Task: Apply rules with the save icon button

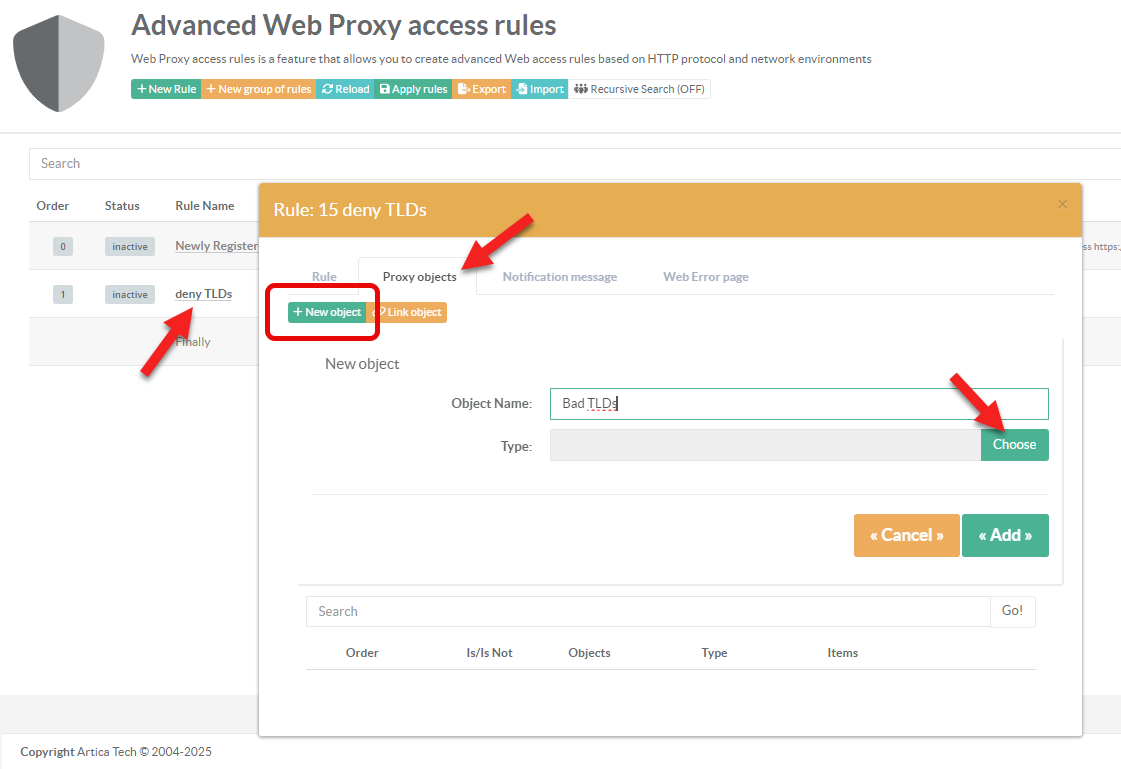Action: [413, 89]
